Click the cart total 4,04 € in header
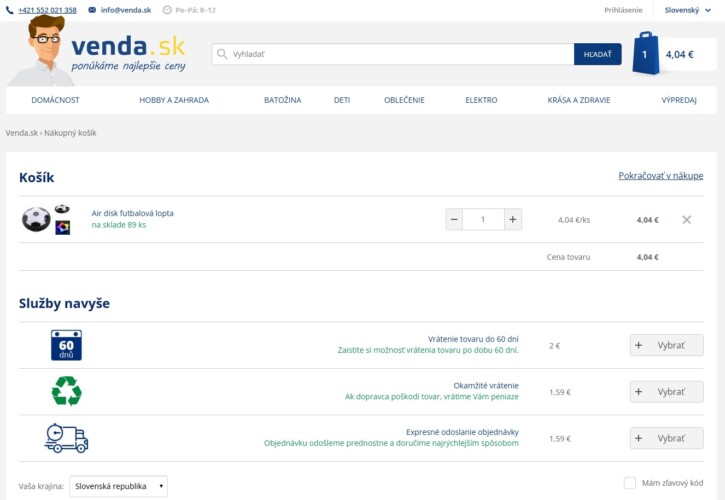 click(679, 54)
